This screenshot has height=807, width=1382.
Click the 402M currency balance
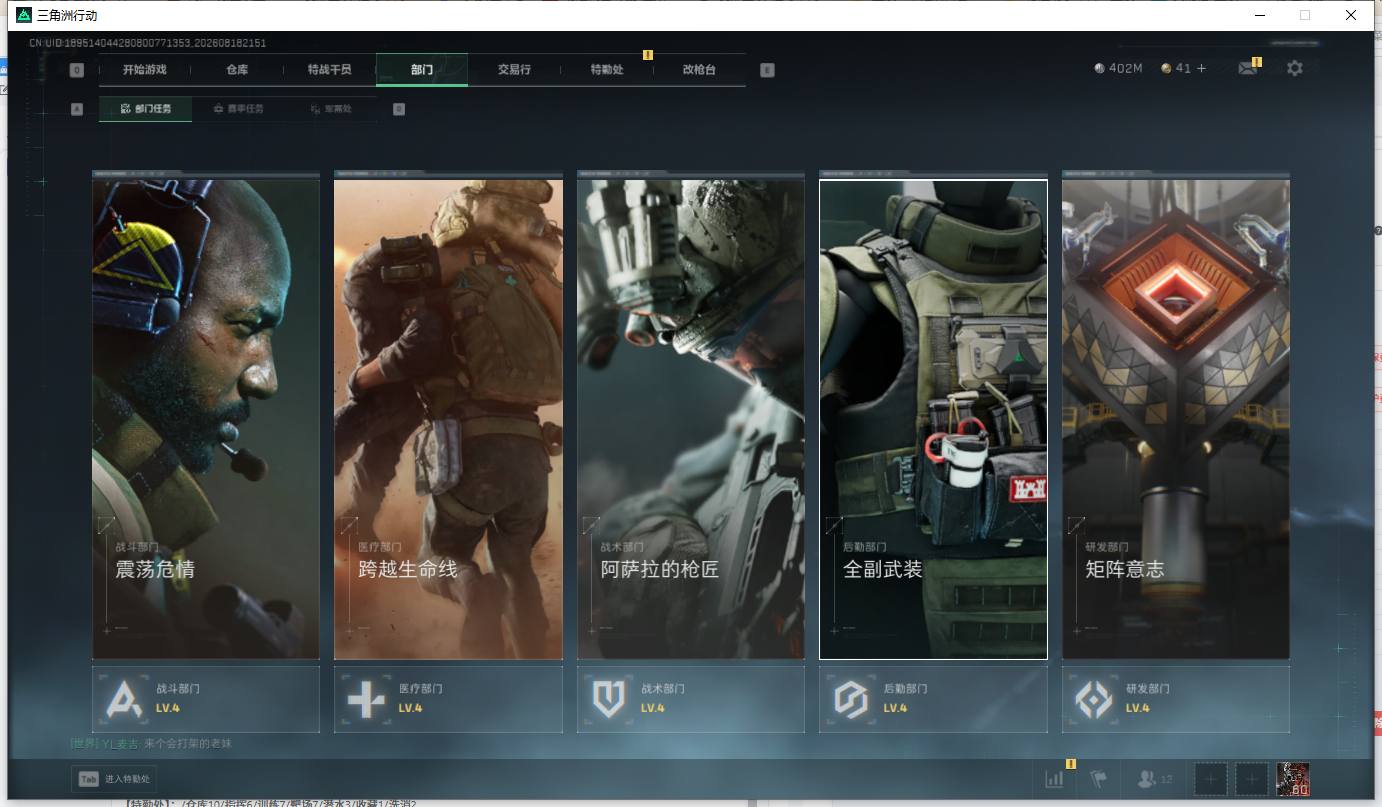(1125, 68)
